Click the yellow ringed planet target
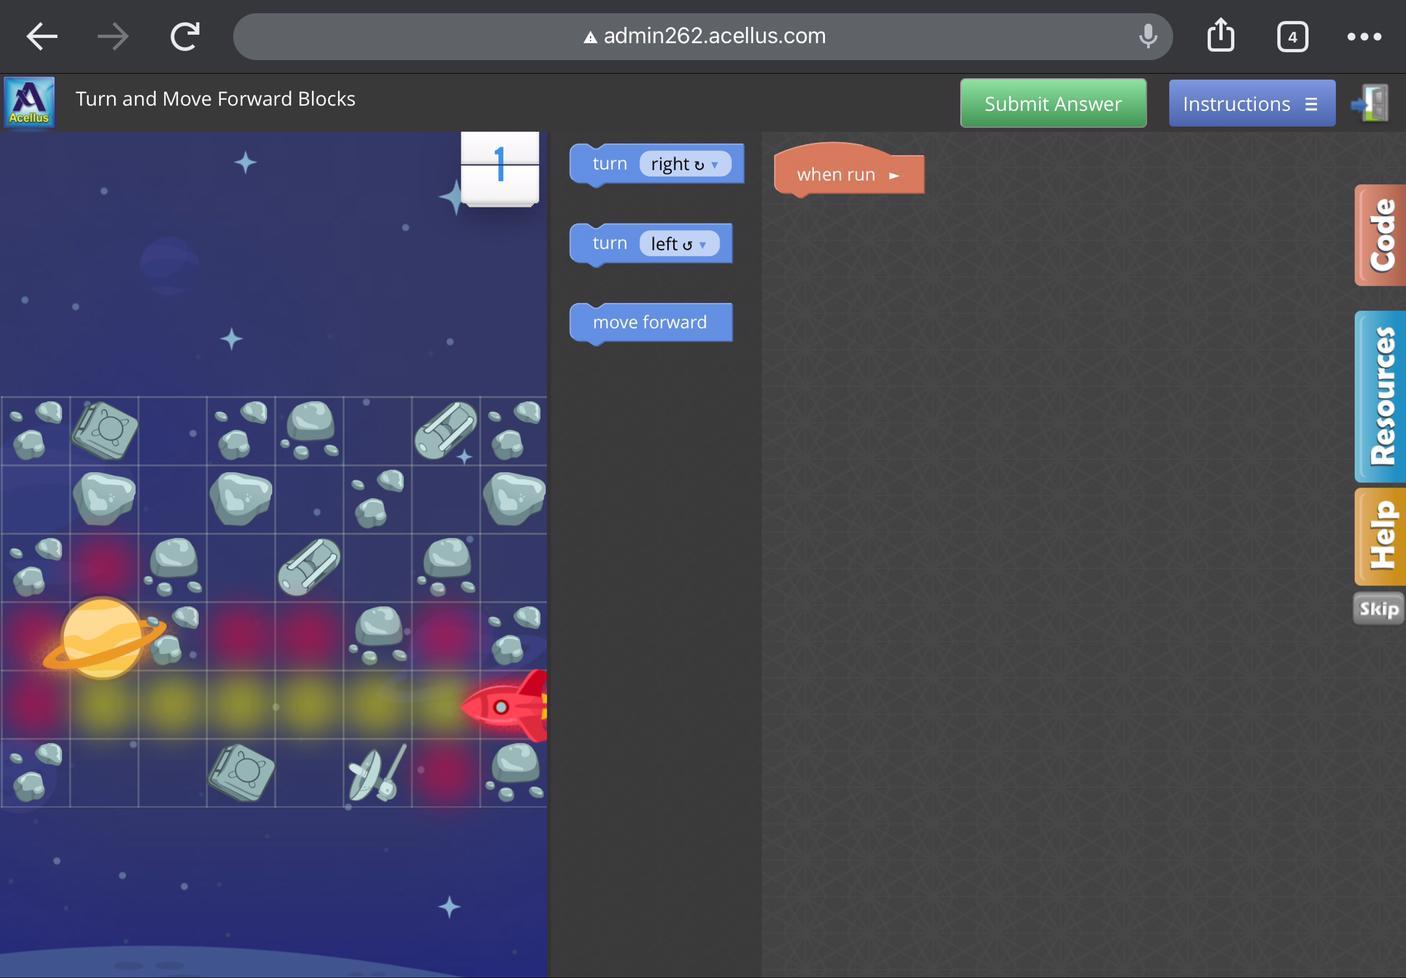 pos(104,638)
